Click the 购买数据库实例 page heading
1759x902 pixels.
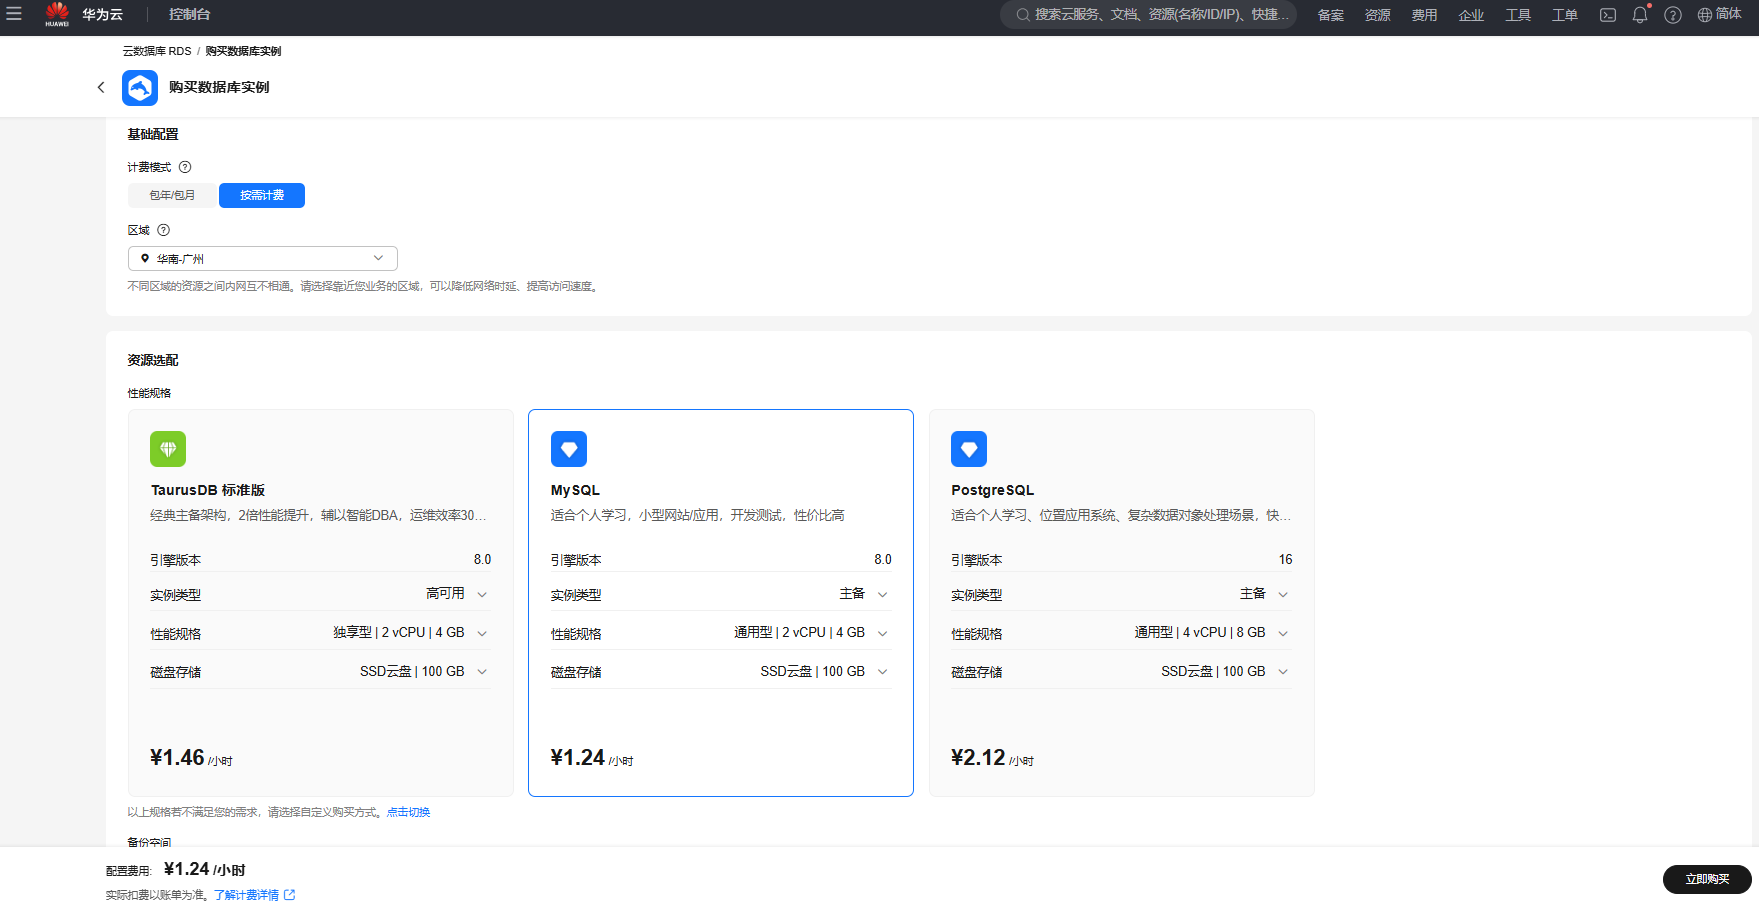[x=219, y=87]
